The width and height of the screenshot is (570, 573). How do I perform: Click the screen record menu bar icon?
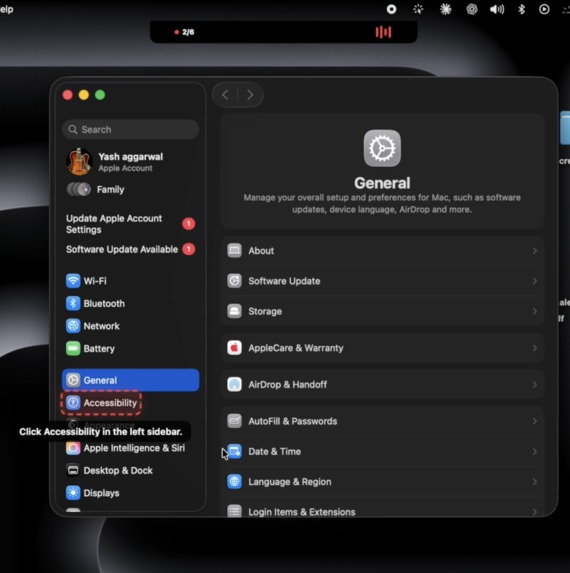(x=391, y=9)
